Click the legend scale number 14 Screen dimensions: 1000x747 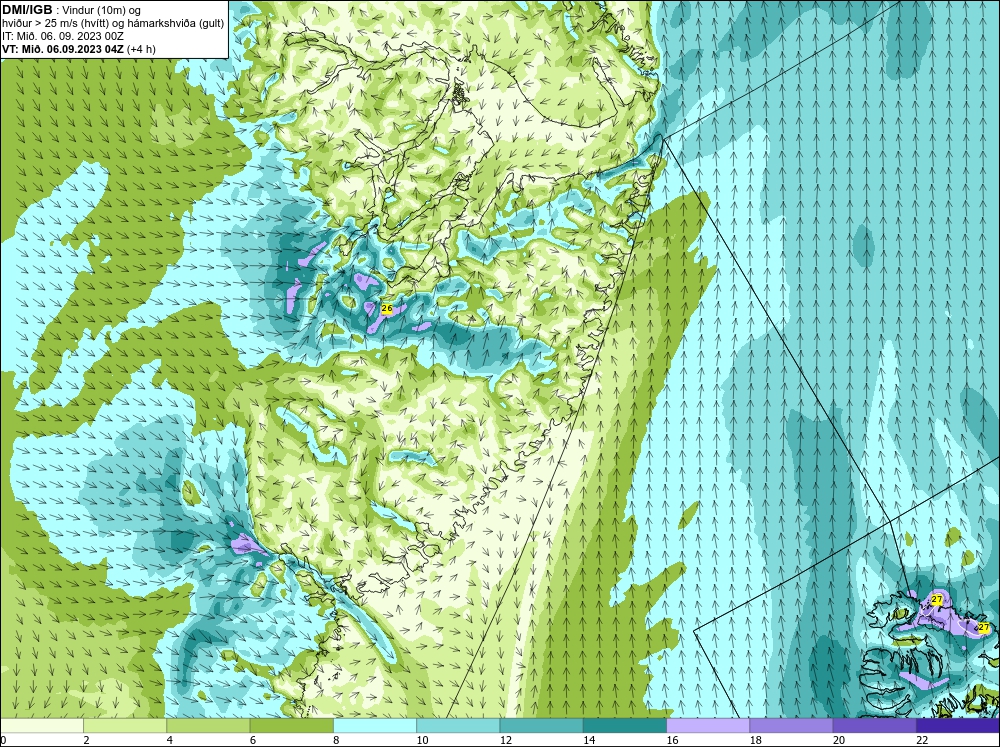coord(589,740)
